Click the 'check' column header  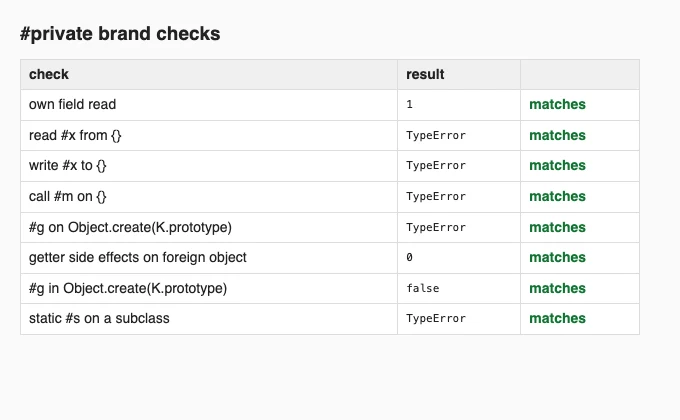pos(209,75)
